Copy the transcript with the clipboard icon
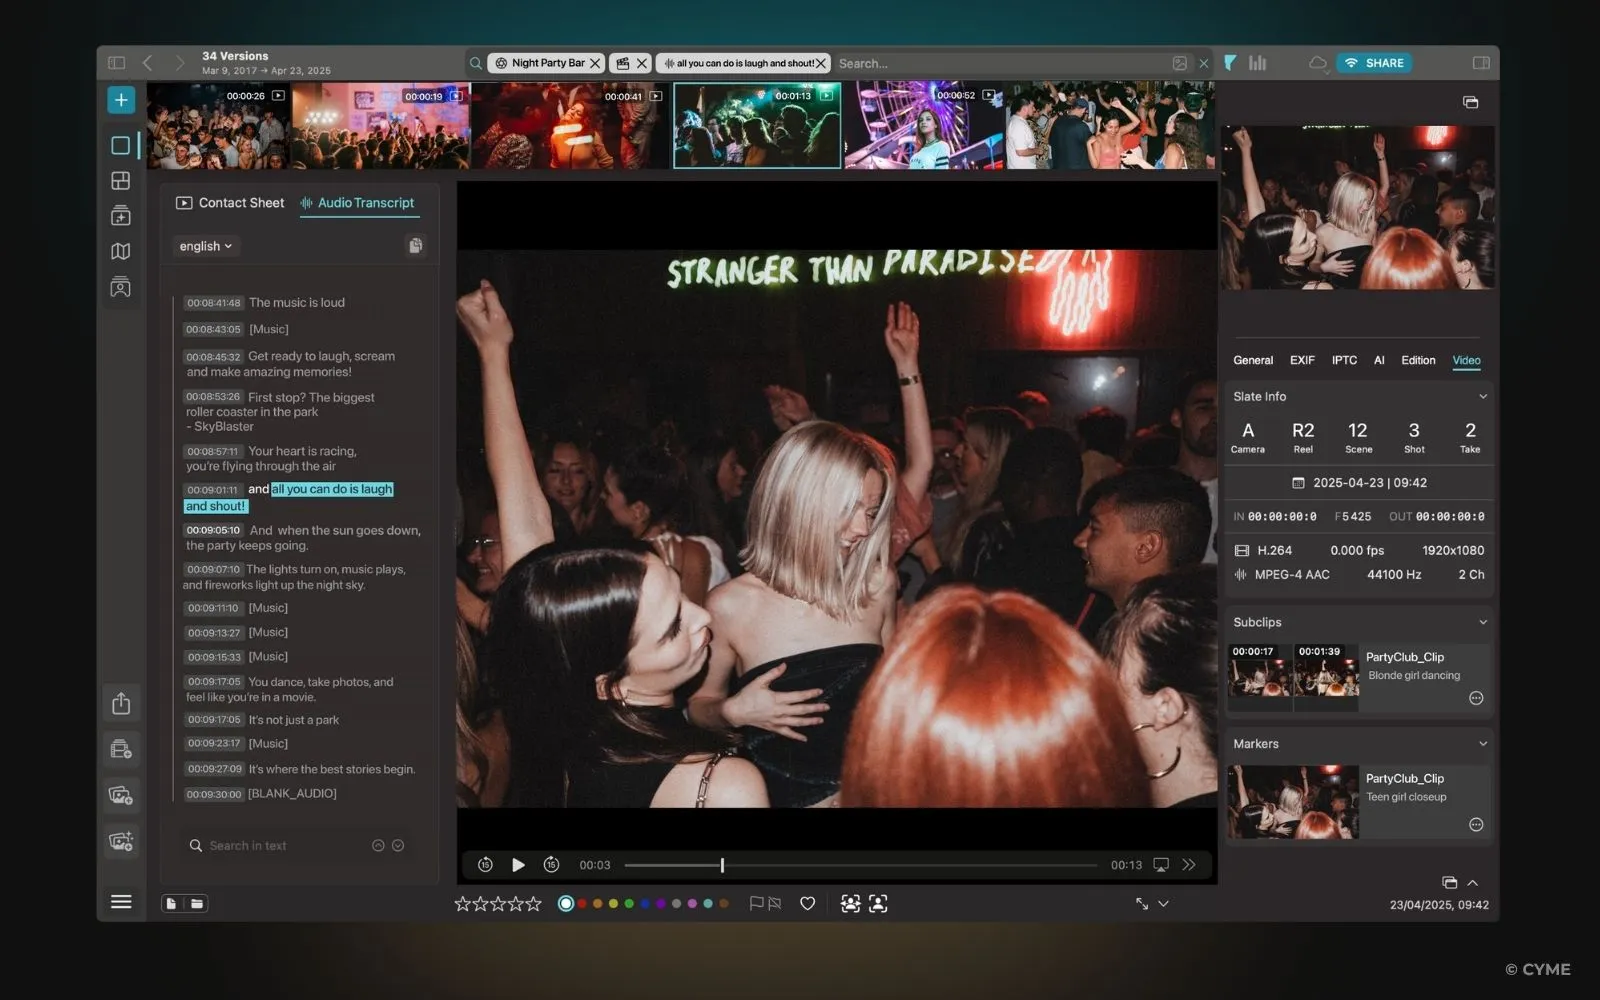Screen dimensions: 1600x1000 pyautogui.click(x=415, y=246)
